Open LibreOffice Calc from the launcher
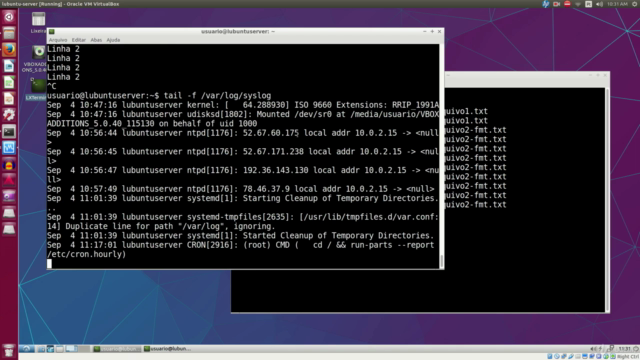Viewport: 640px width, 360px height. (9, 82)
